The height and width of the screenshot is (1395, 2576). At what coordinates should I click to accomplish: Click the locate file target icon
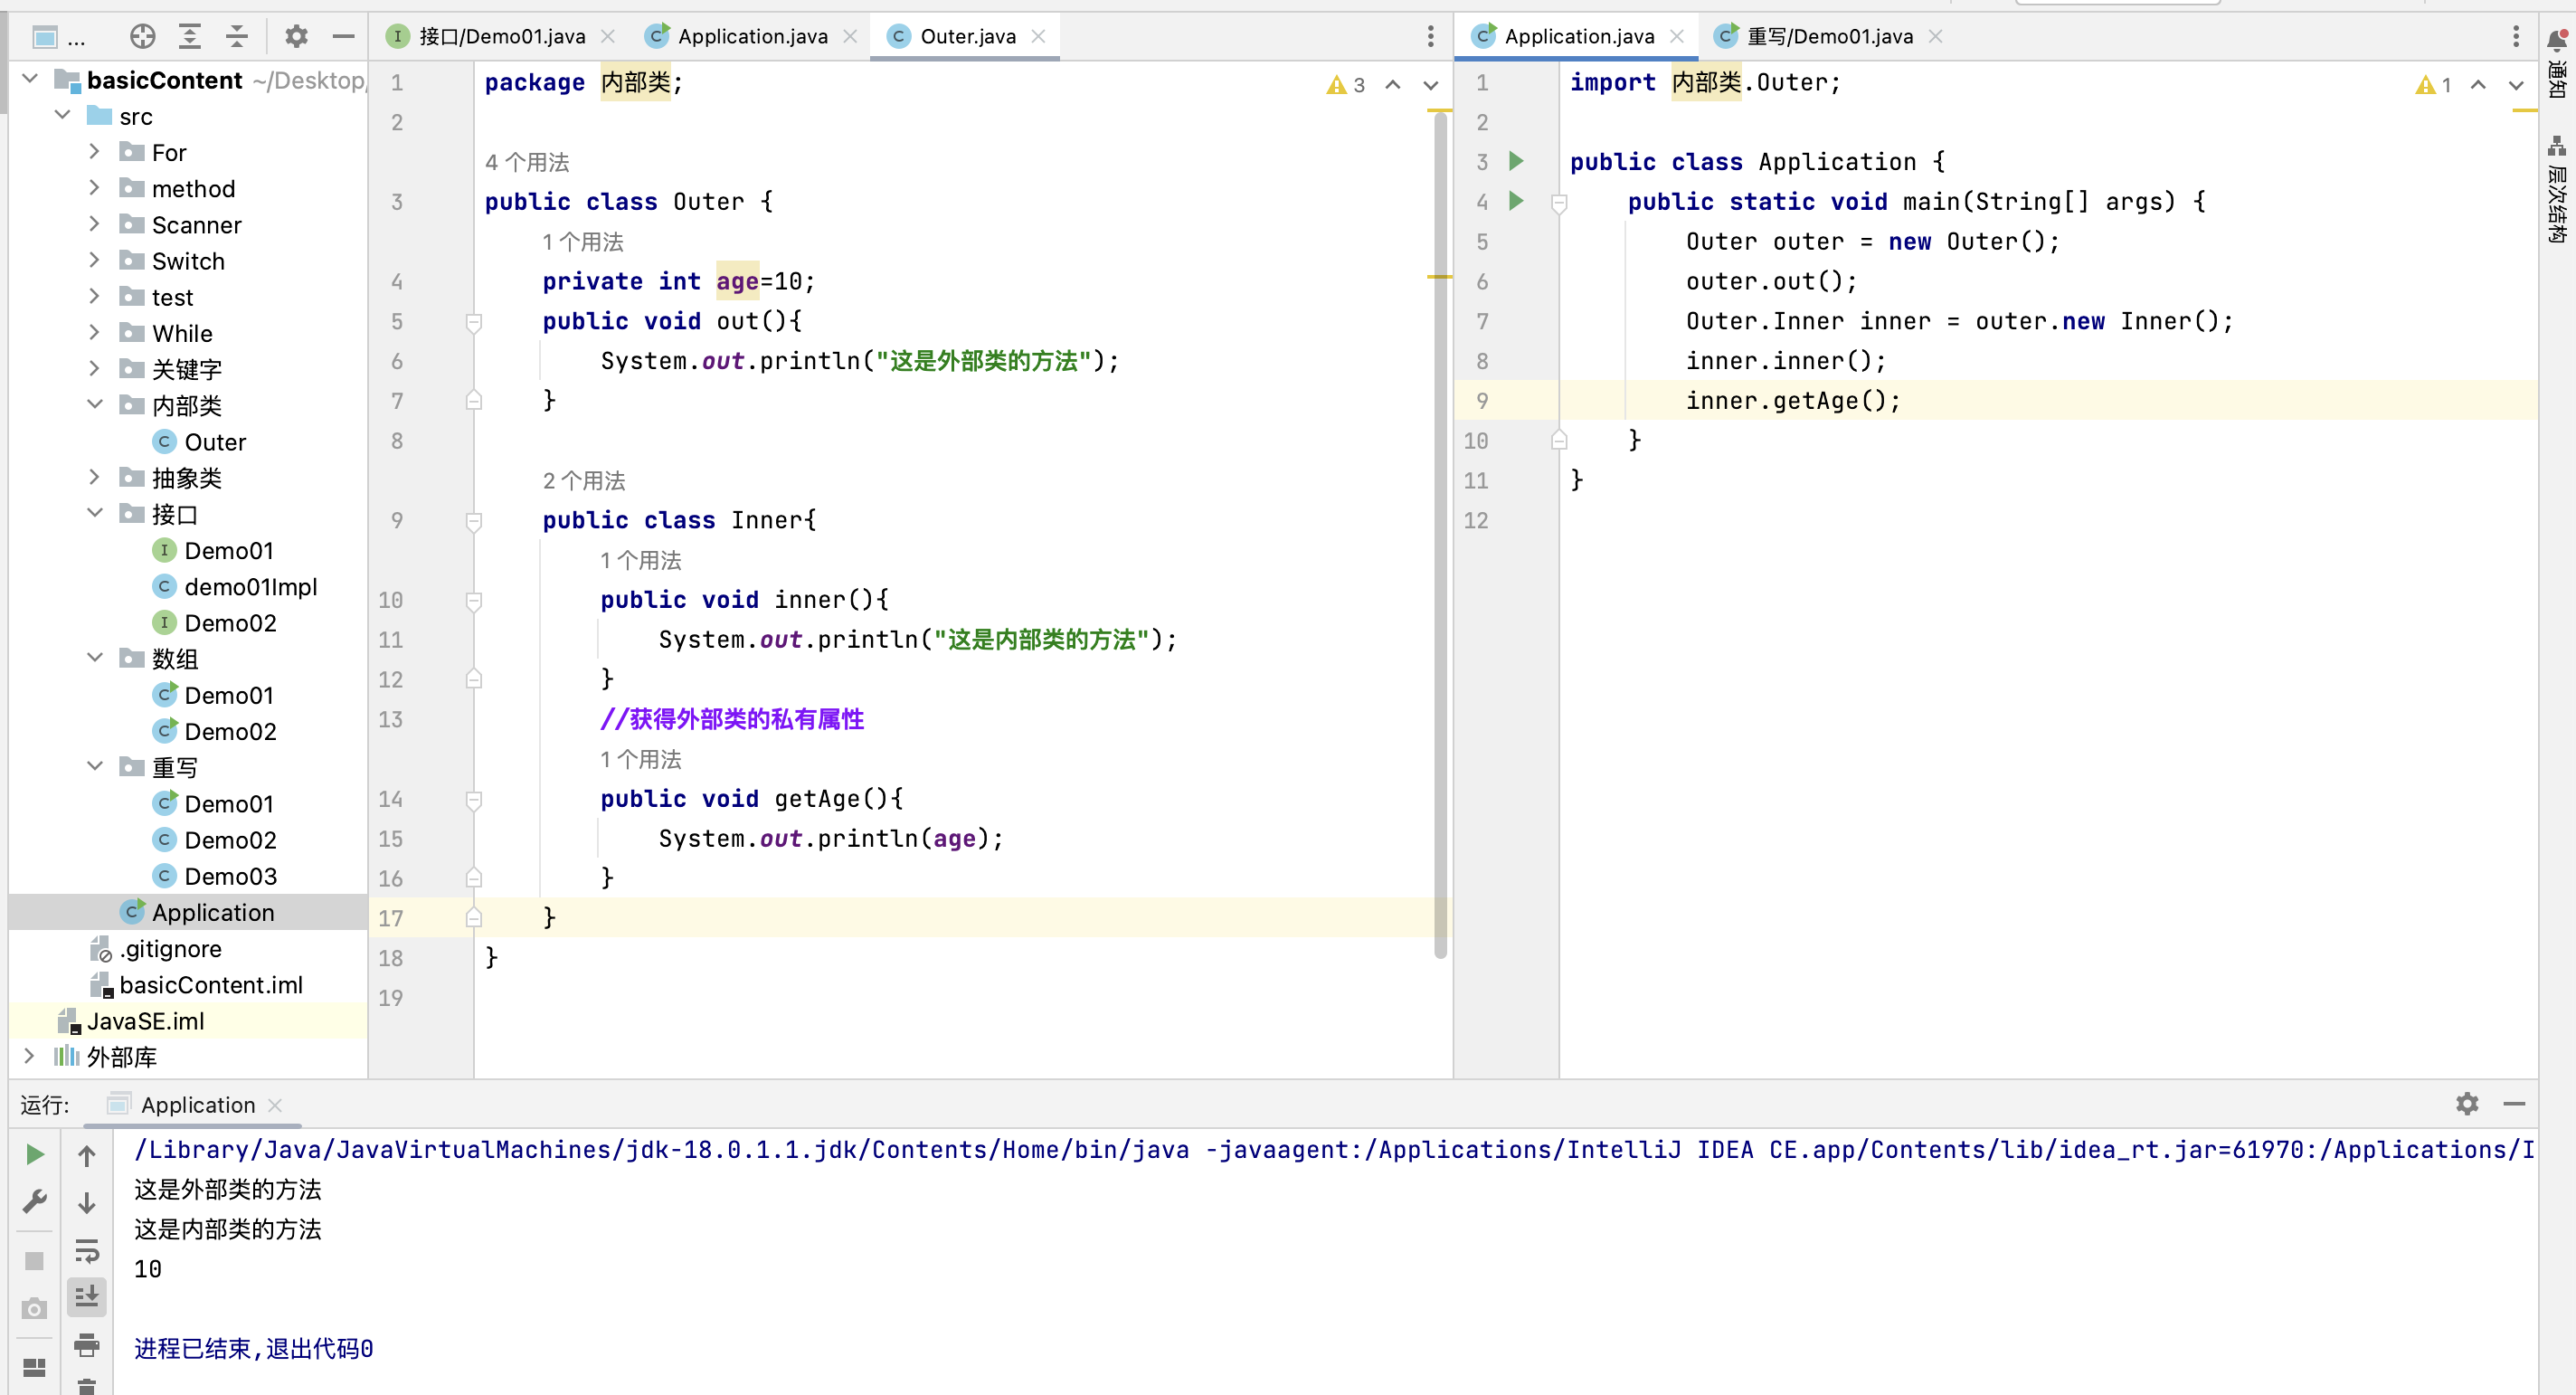(142, 37)
